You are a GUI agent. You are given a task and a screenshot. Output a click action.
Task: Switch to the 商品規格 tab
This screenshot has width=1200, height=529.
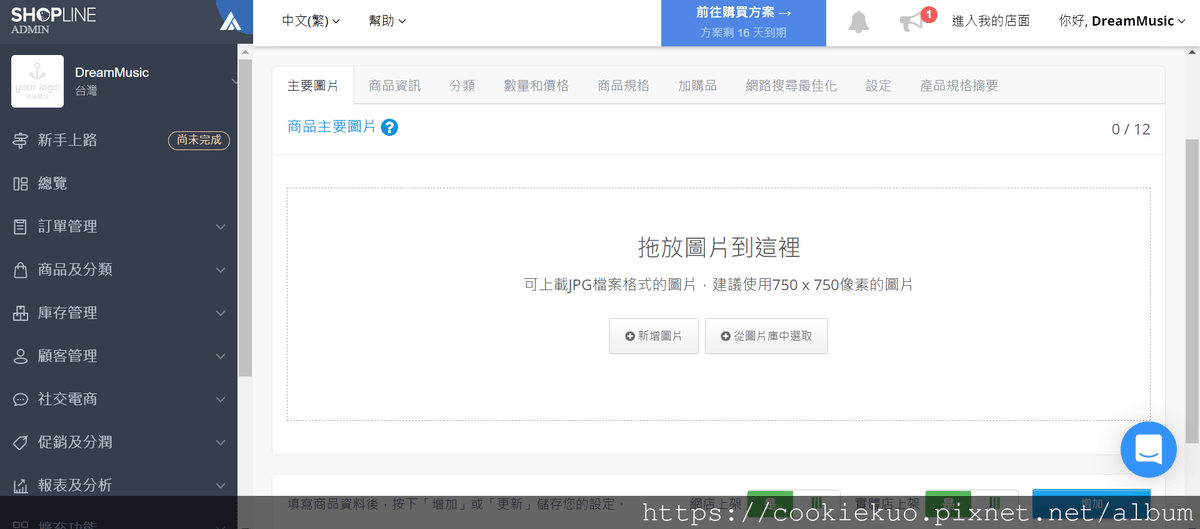click(x=623, y=86)
